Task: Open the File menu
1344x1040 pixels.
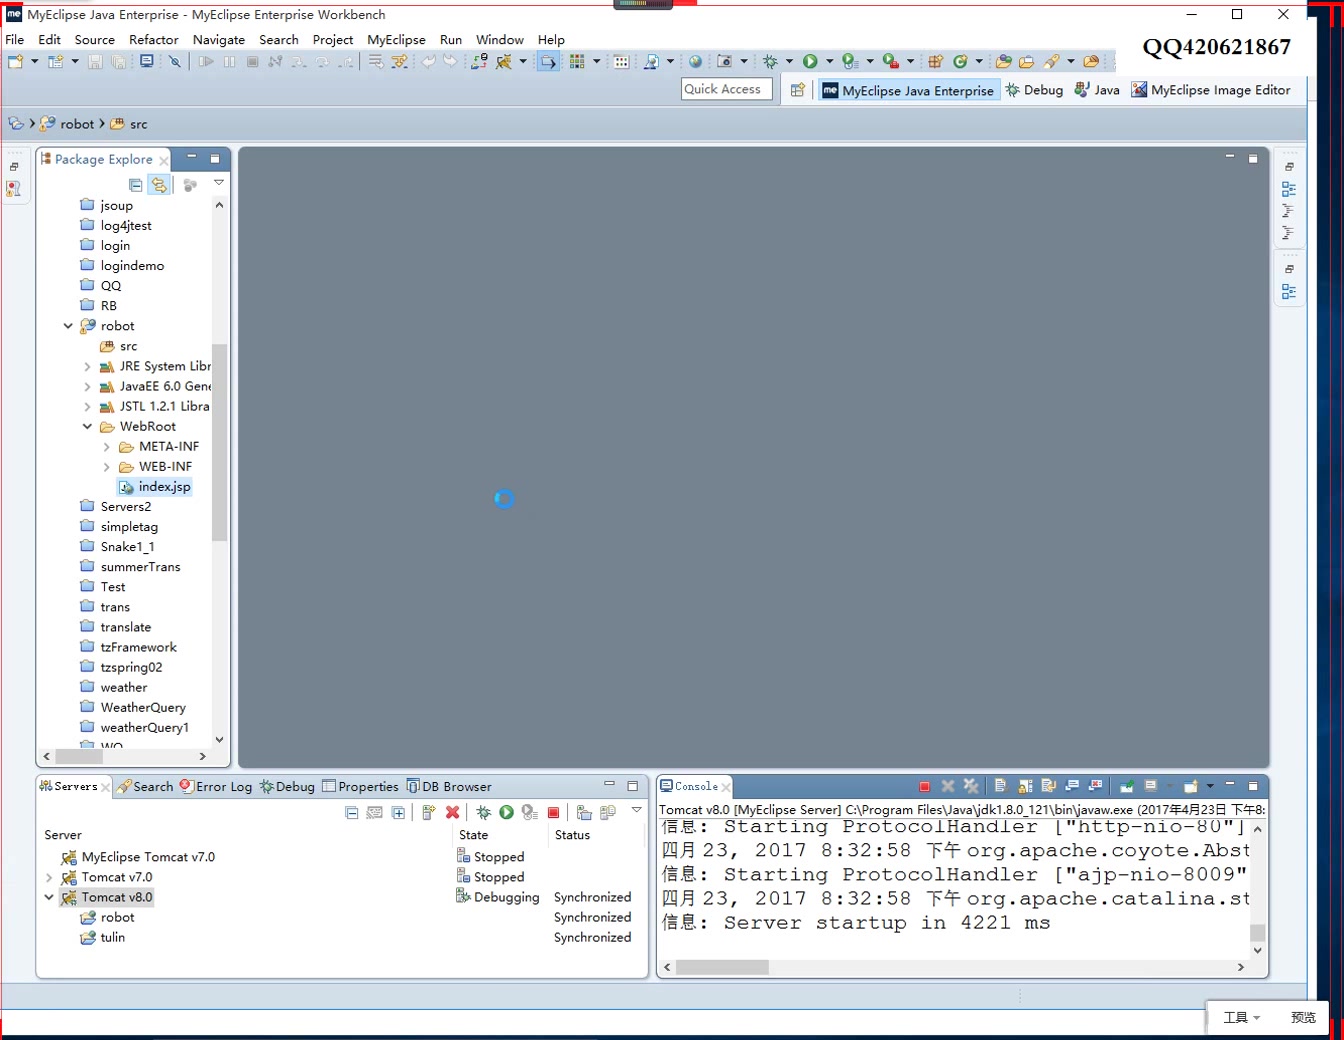Action: [x=15, y=40]
